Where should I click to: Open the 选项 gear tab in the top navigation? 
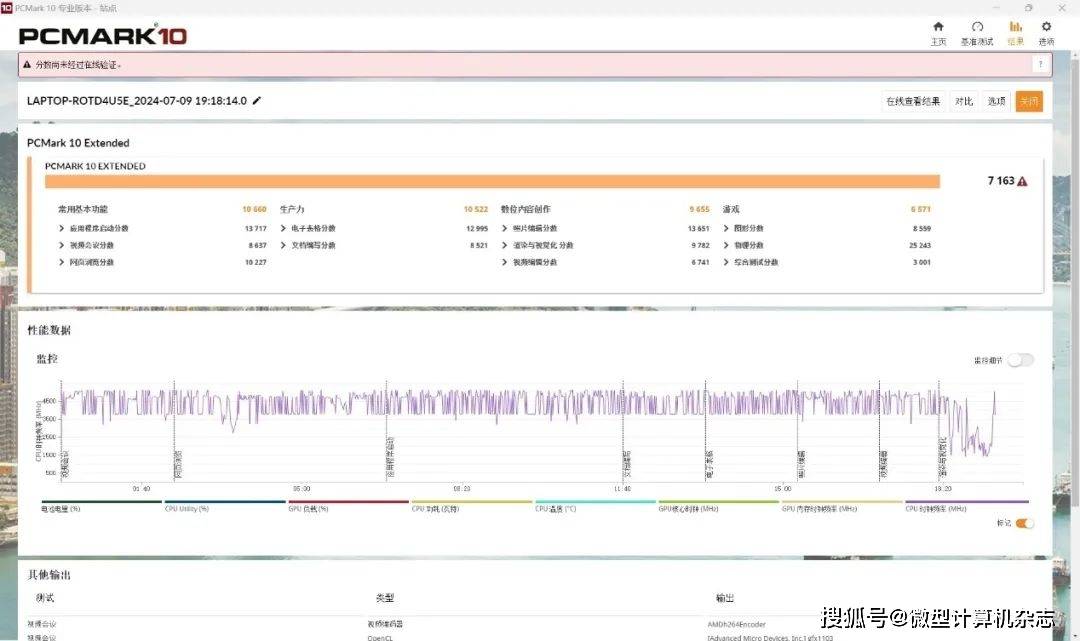(1046, 32)
